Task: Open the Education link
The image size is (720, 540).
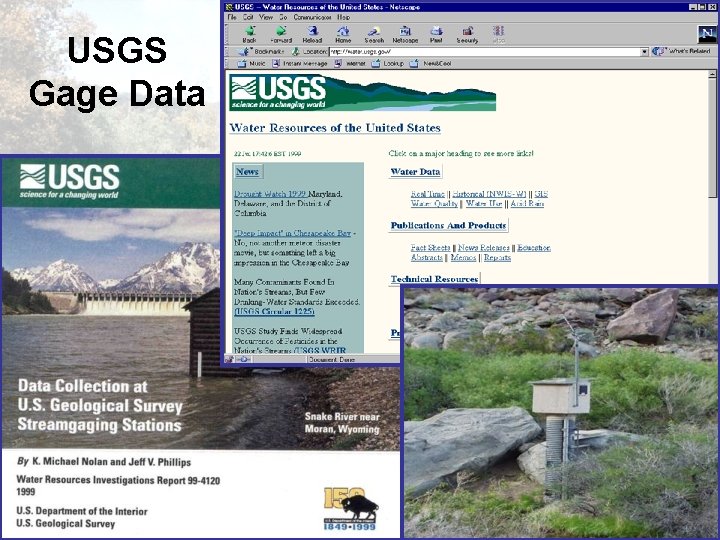Action: click(534, 248)
